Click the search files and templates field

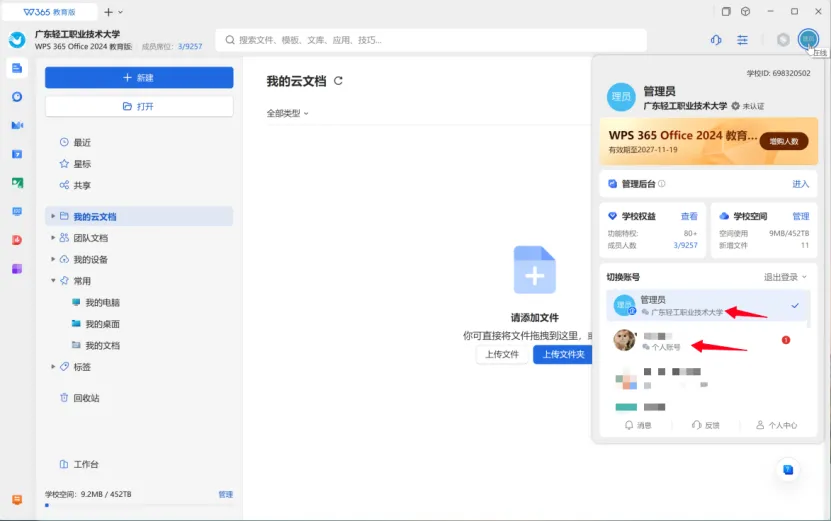pyautogui.click(x=431, y=40)
